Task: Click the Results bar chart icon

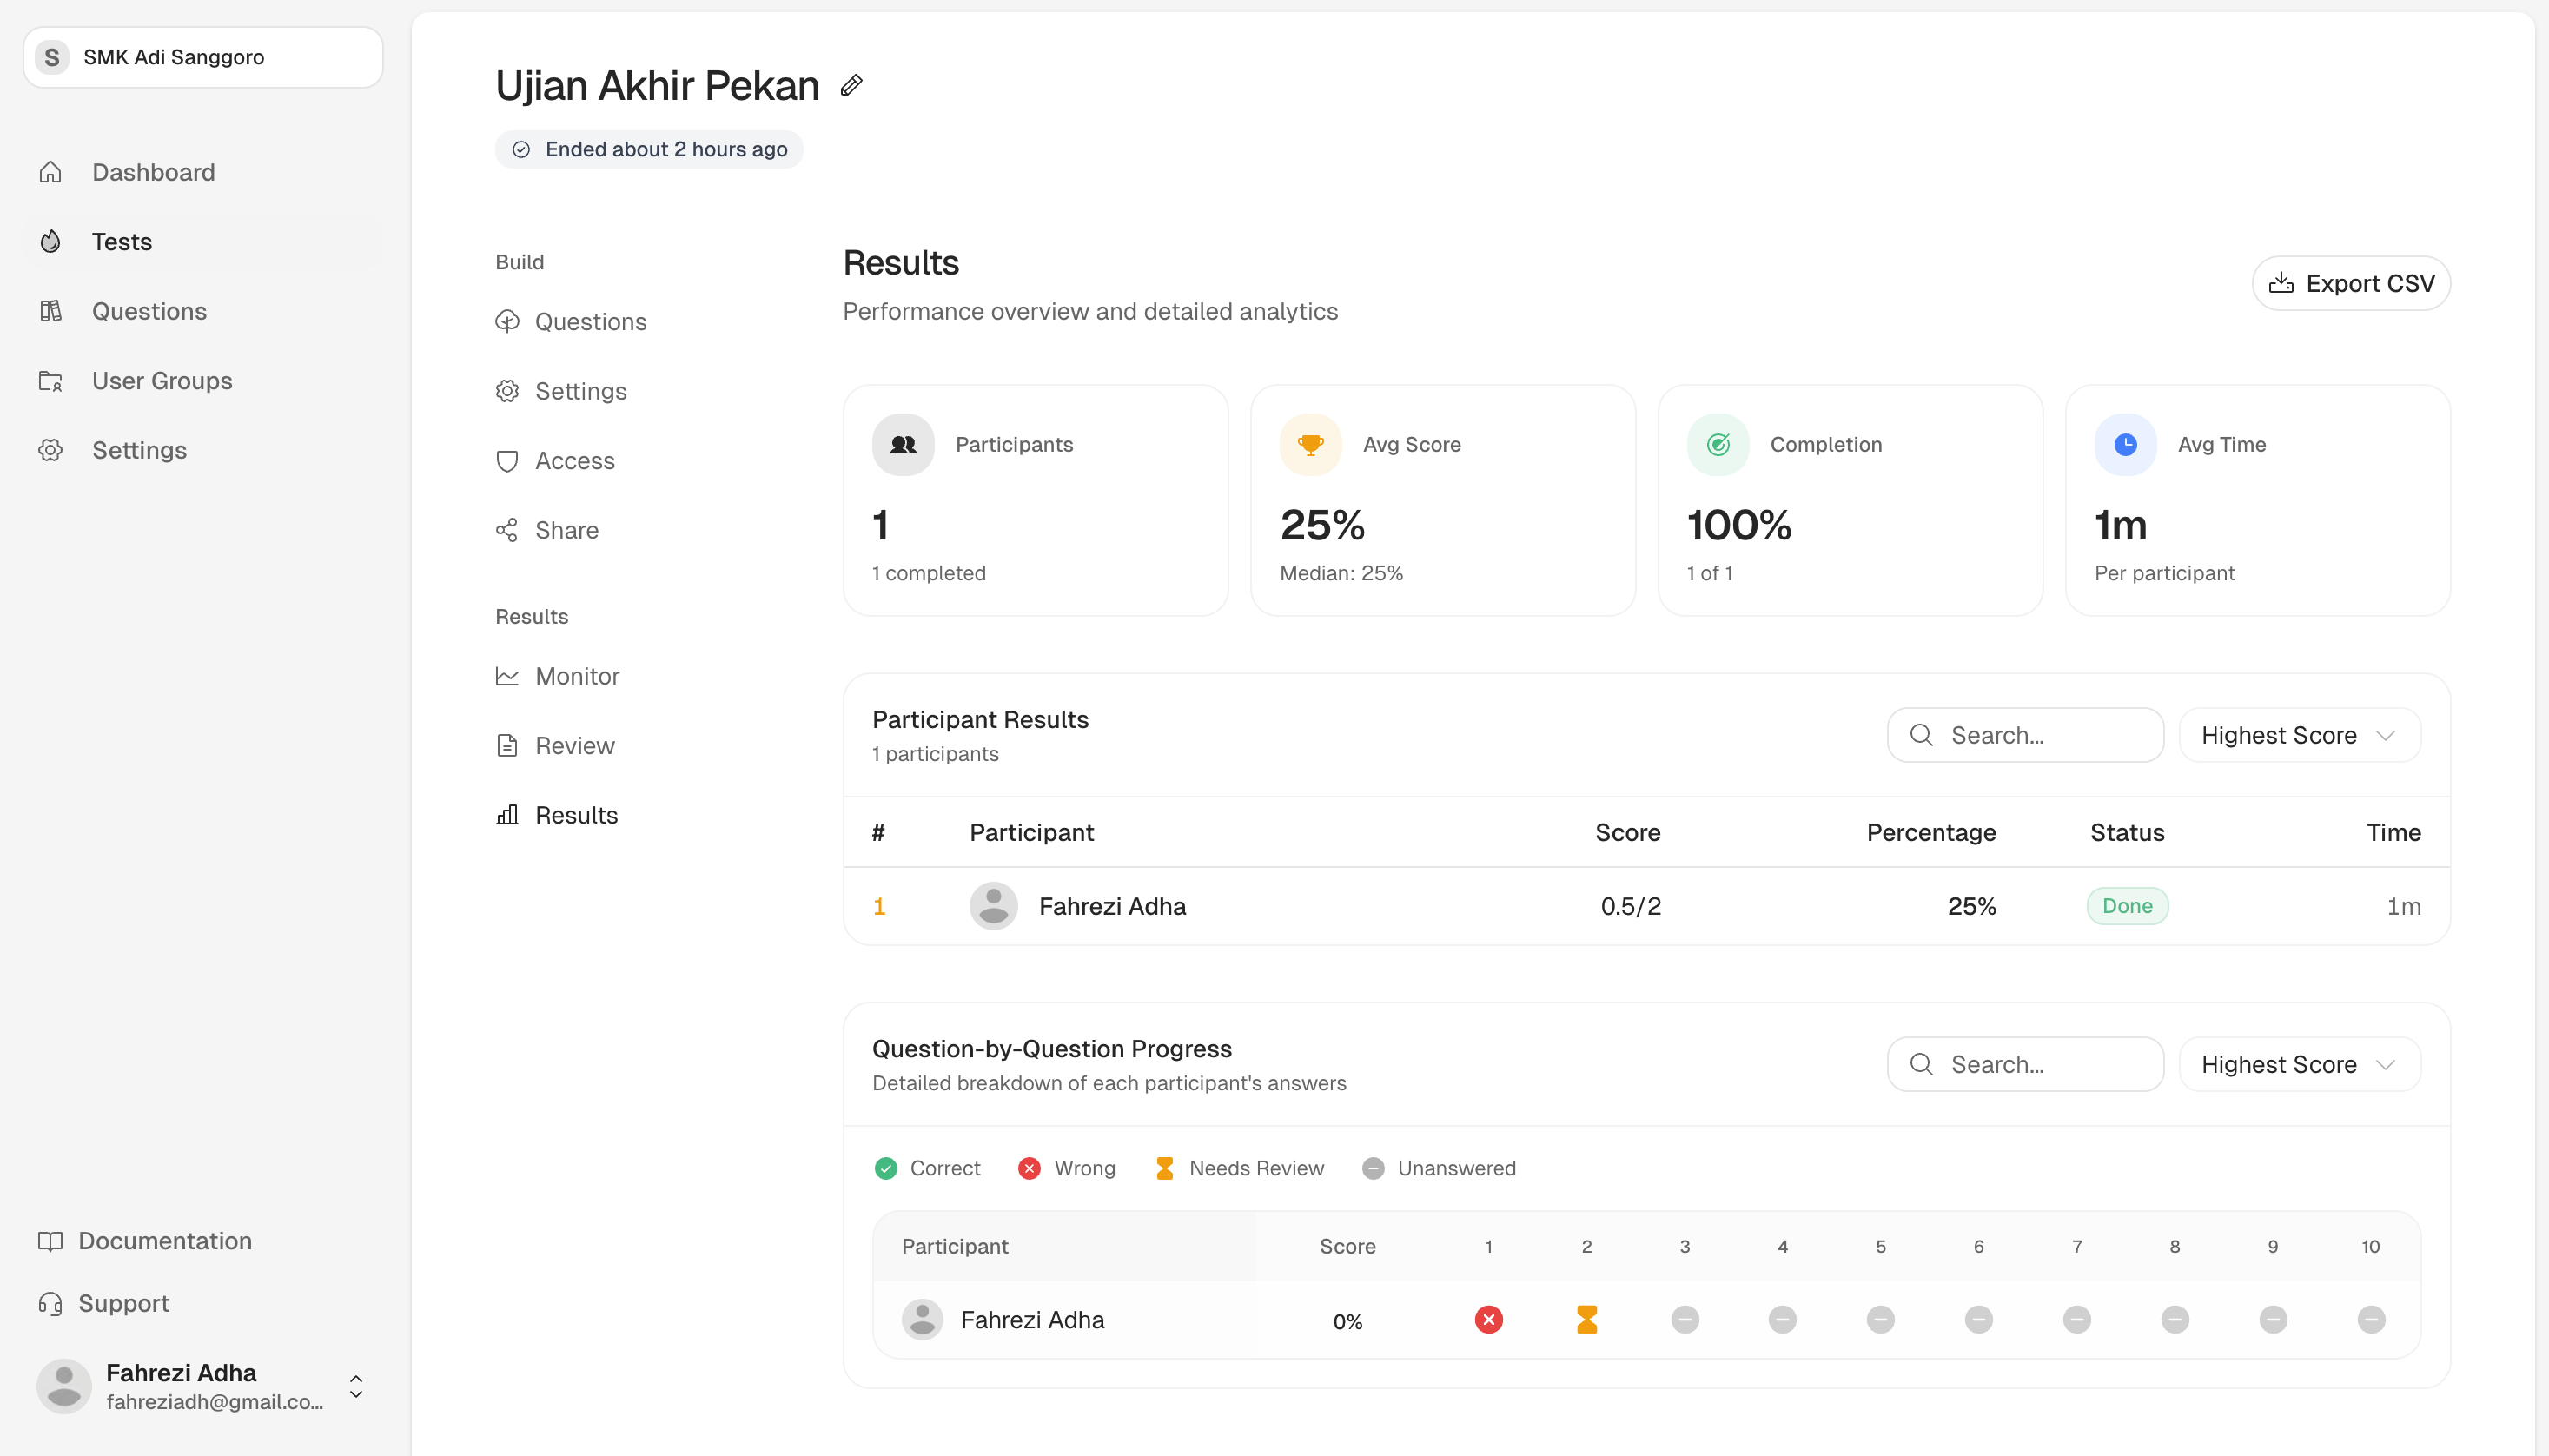Action: tap(508, 815)
